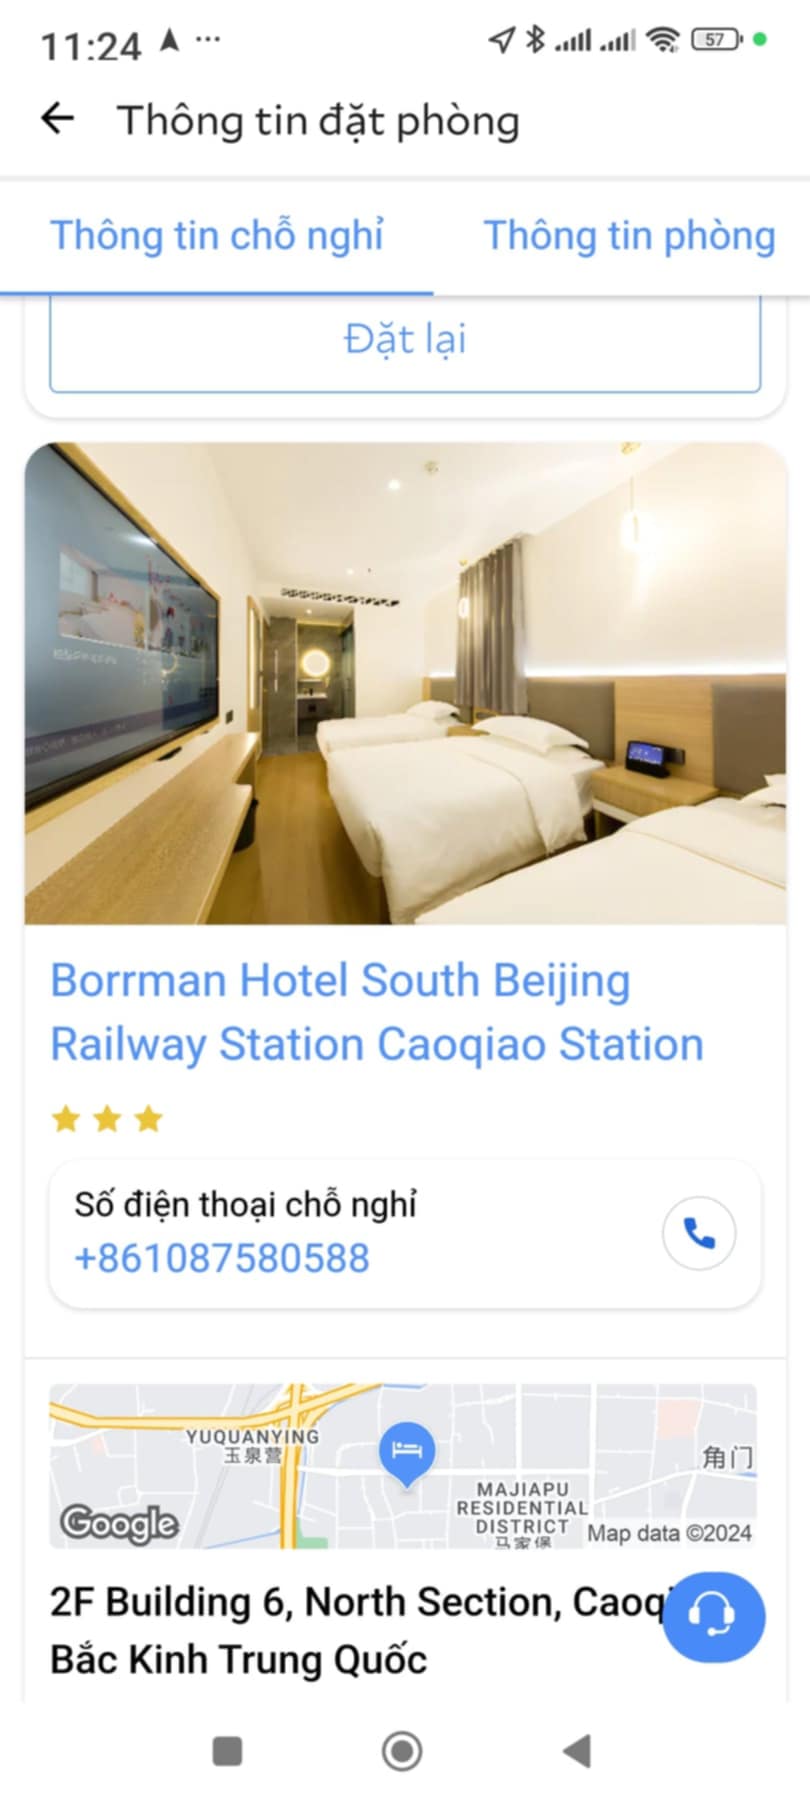
Task: Tap the Google logo on map
Action: pyautogui.click(x=119, y=1524)
